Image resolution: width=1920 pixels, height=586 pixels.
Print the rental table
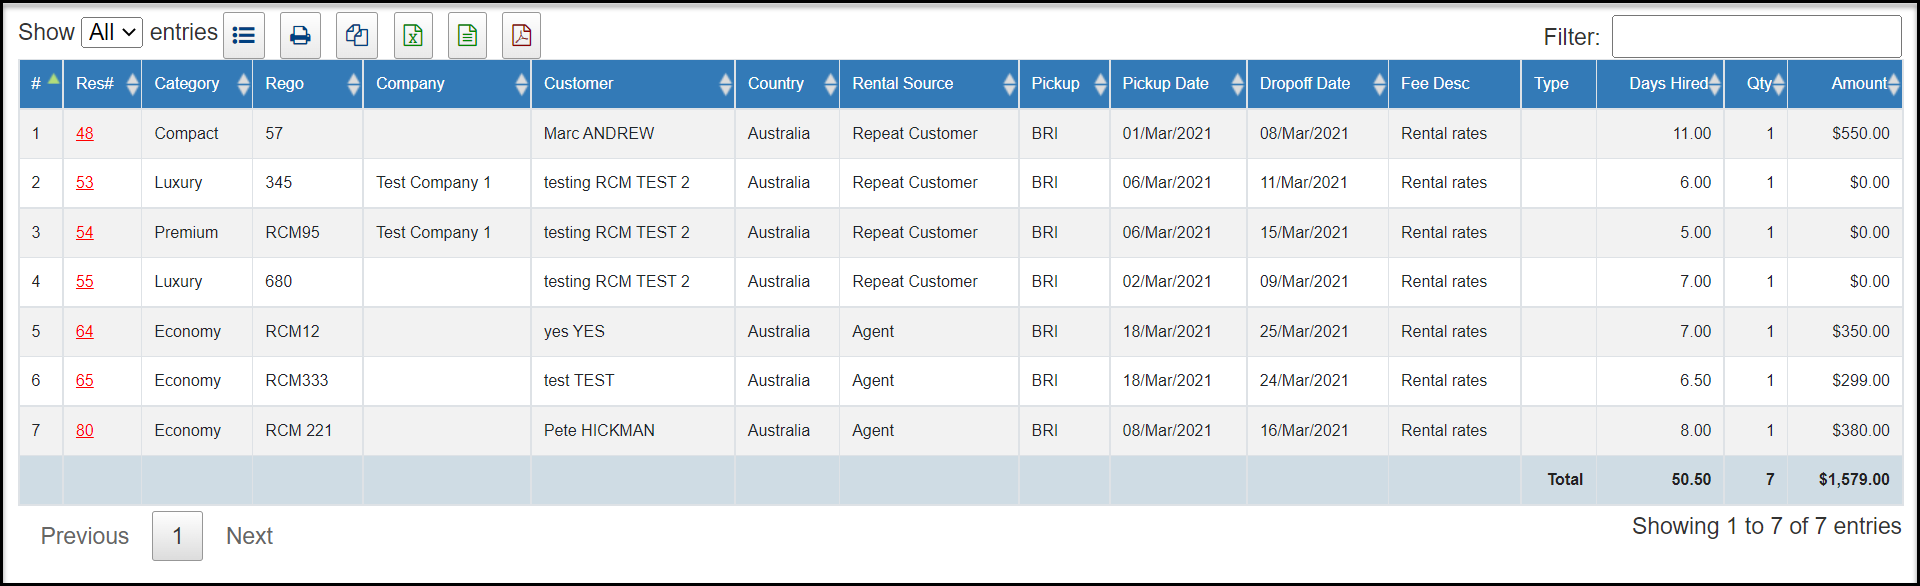pos(300,36)
